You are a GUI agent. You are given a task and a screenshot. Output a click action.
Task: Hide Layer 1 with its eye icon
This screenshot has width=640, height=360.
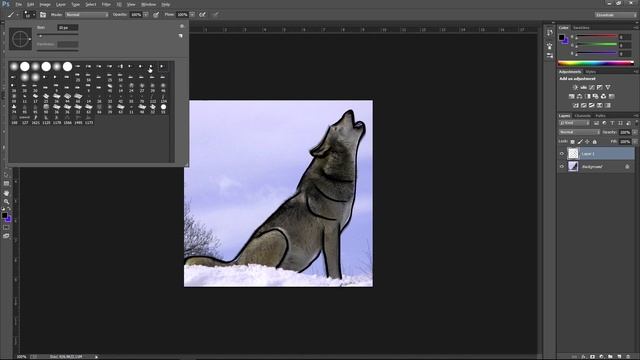[x=562, y=153]
